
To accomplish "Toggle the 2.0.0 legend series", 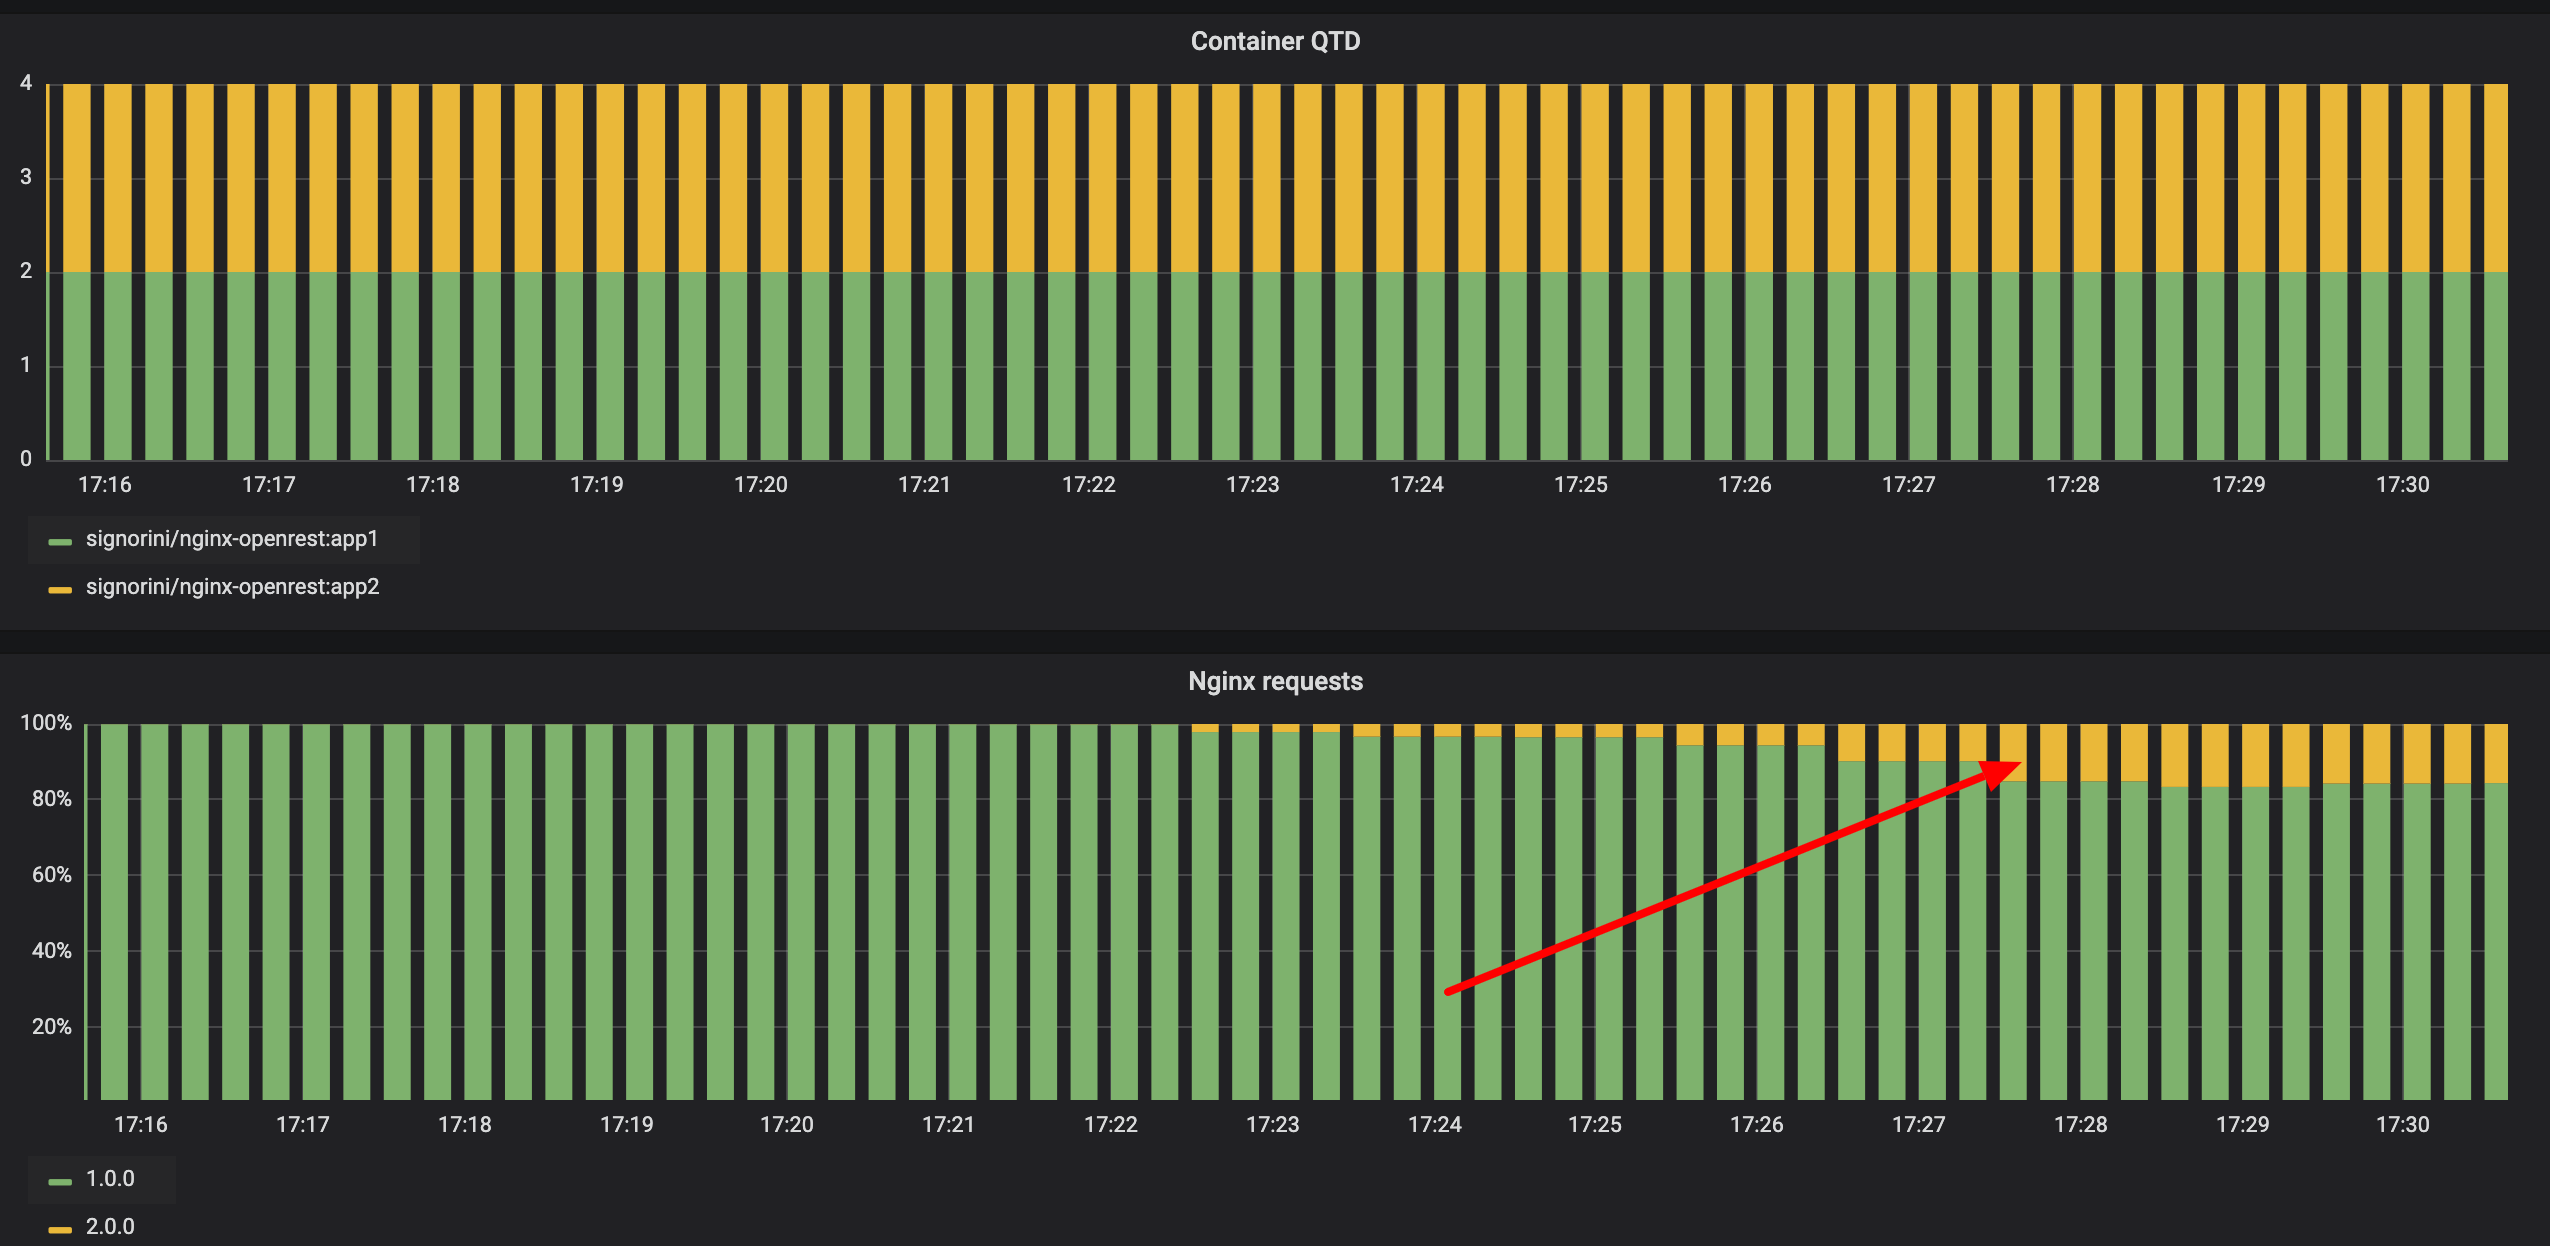I will [110, 1227].
